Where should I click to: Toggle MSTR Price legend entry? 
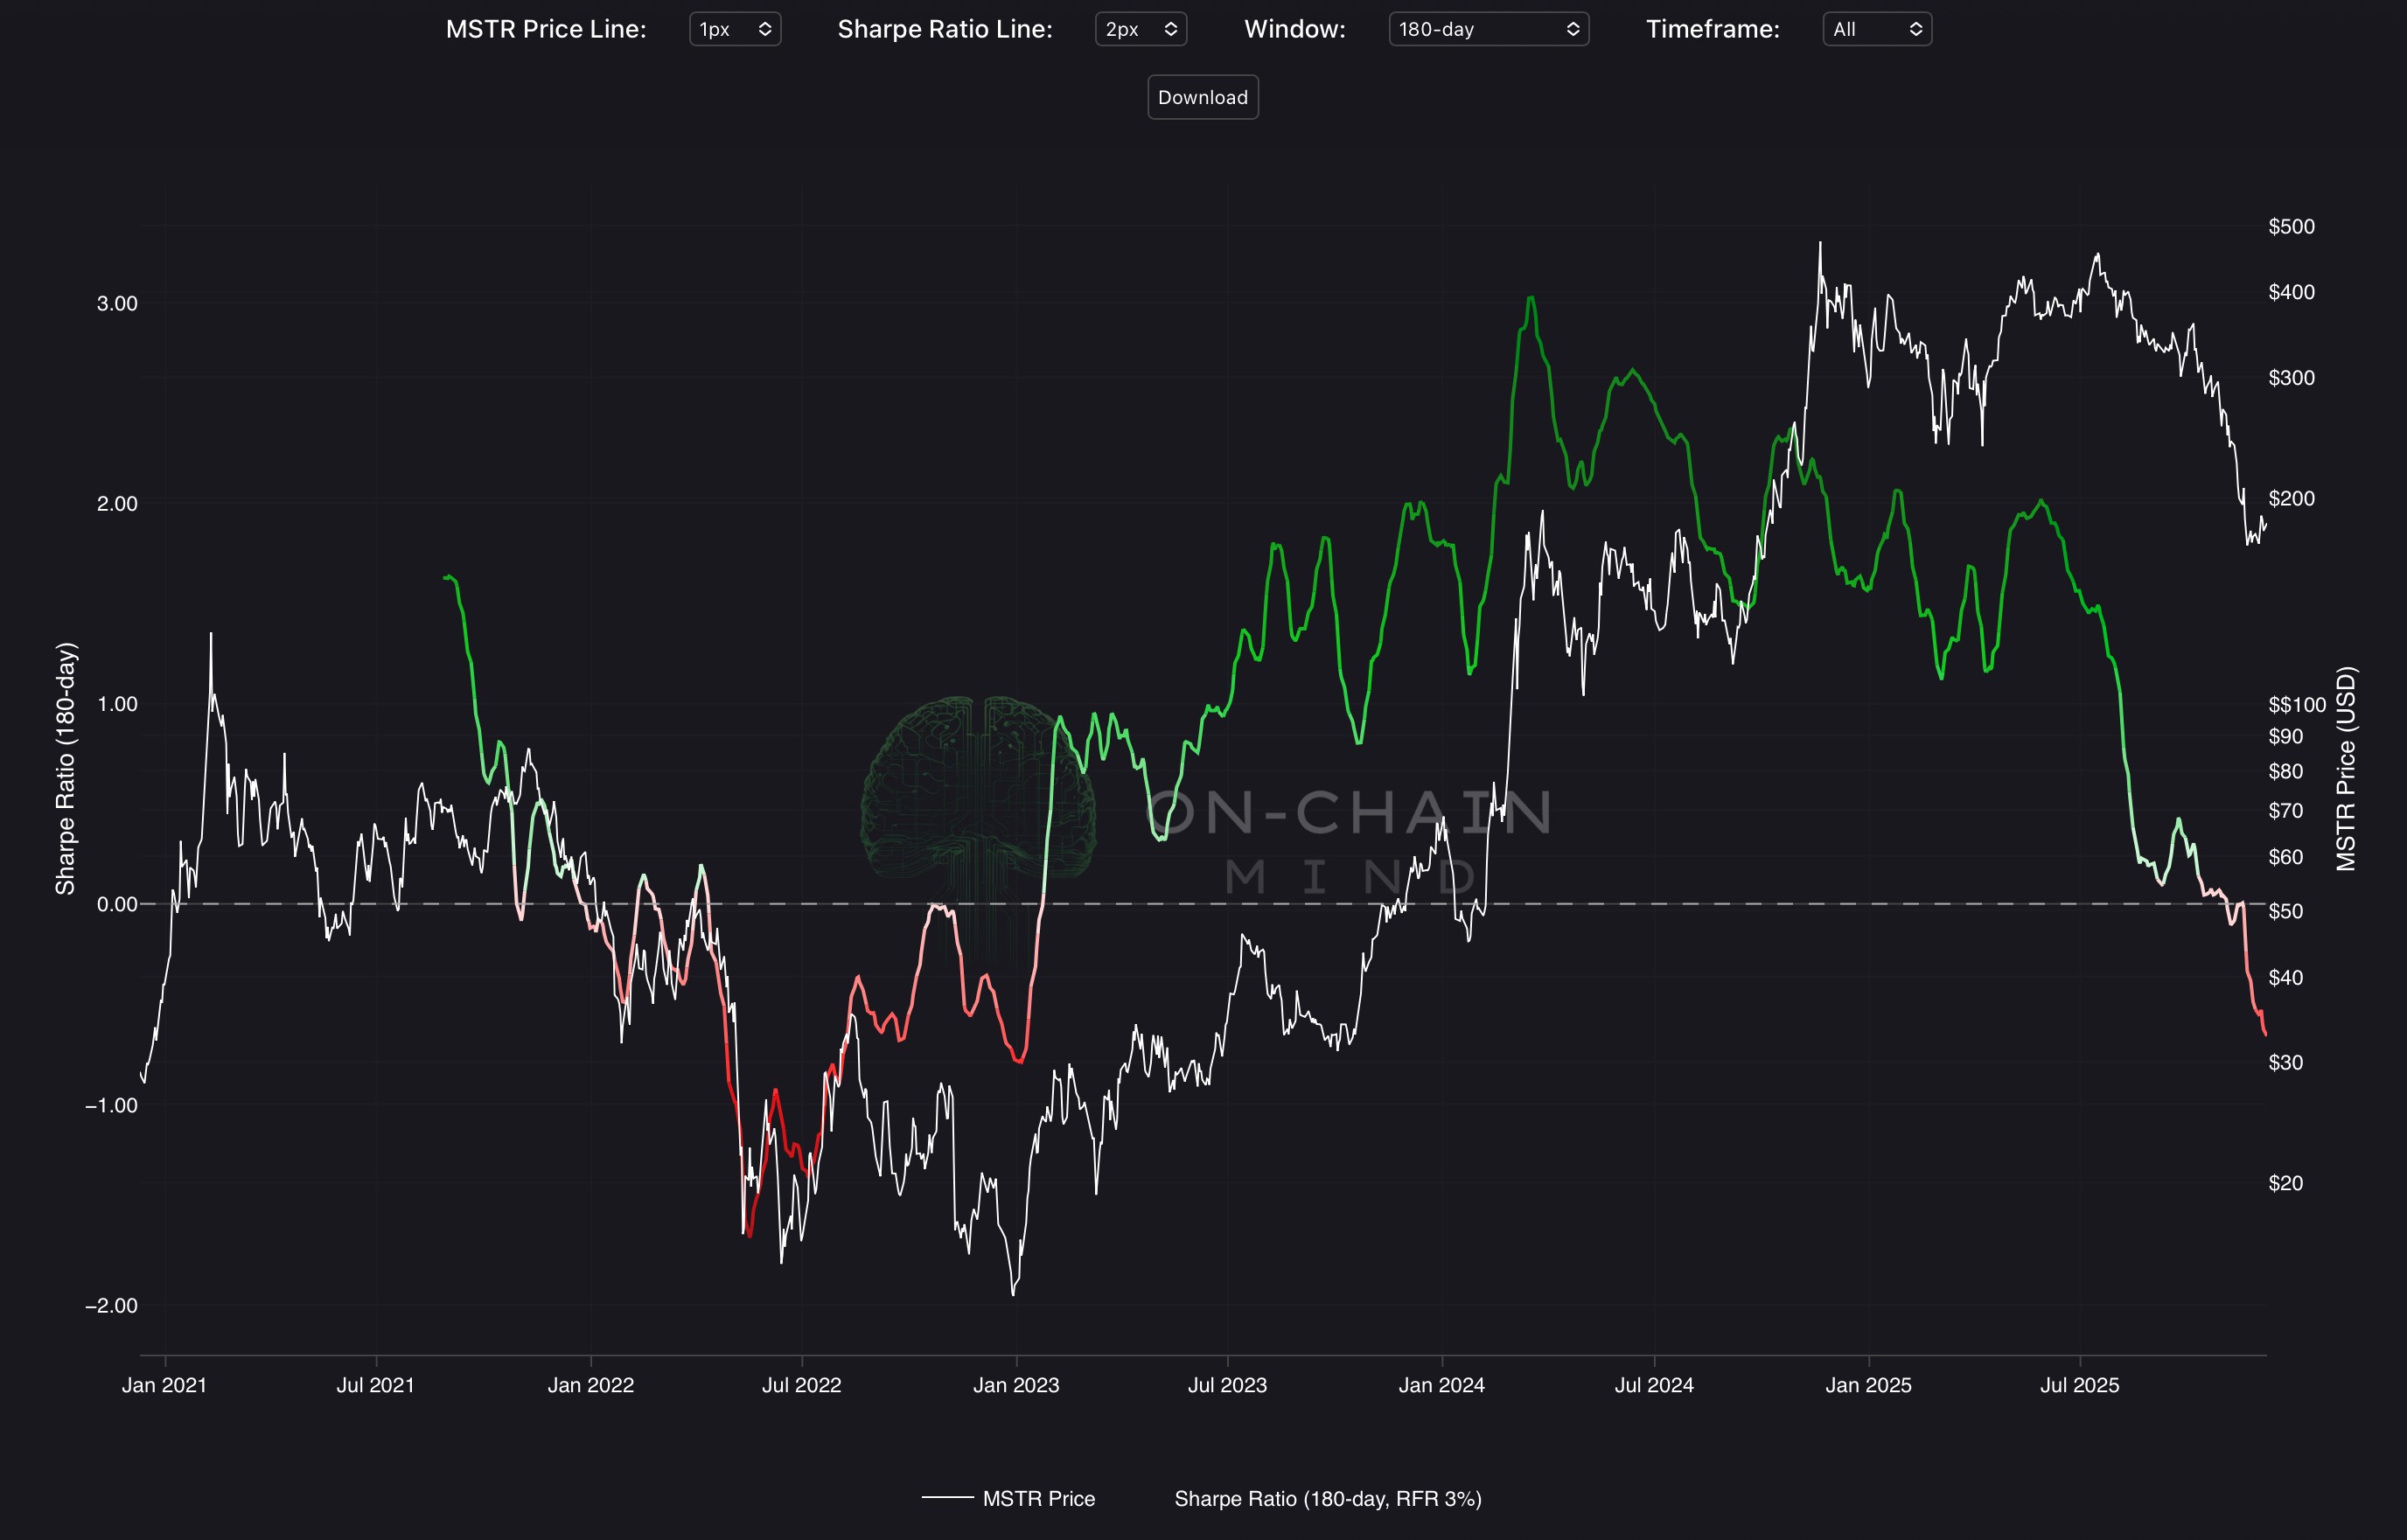coord(1038,1498)
